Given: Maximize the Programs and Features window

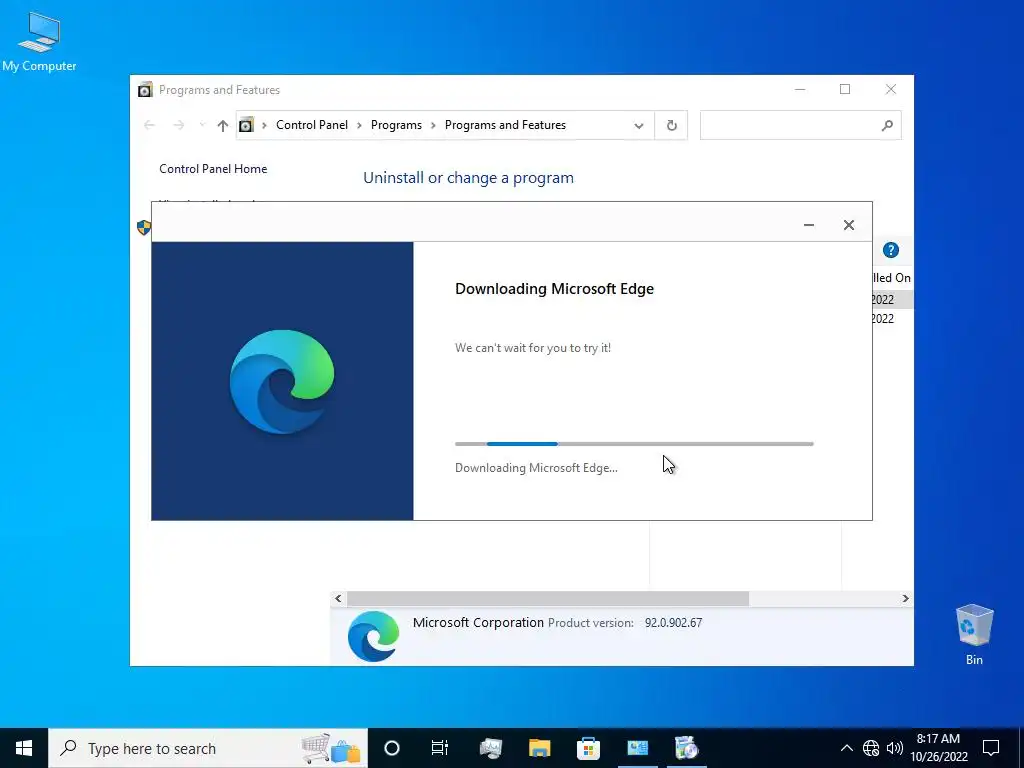Looking at the screenshot, I should click(x=845, y=89).
